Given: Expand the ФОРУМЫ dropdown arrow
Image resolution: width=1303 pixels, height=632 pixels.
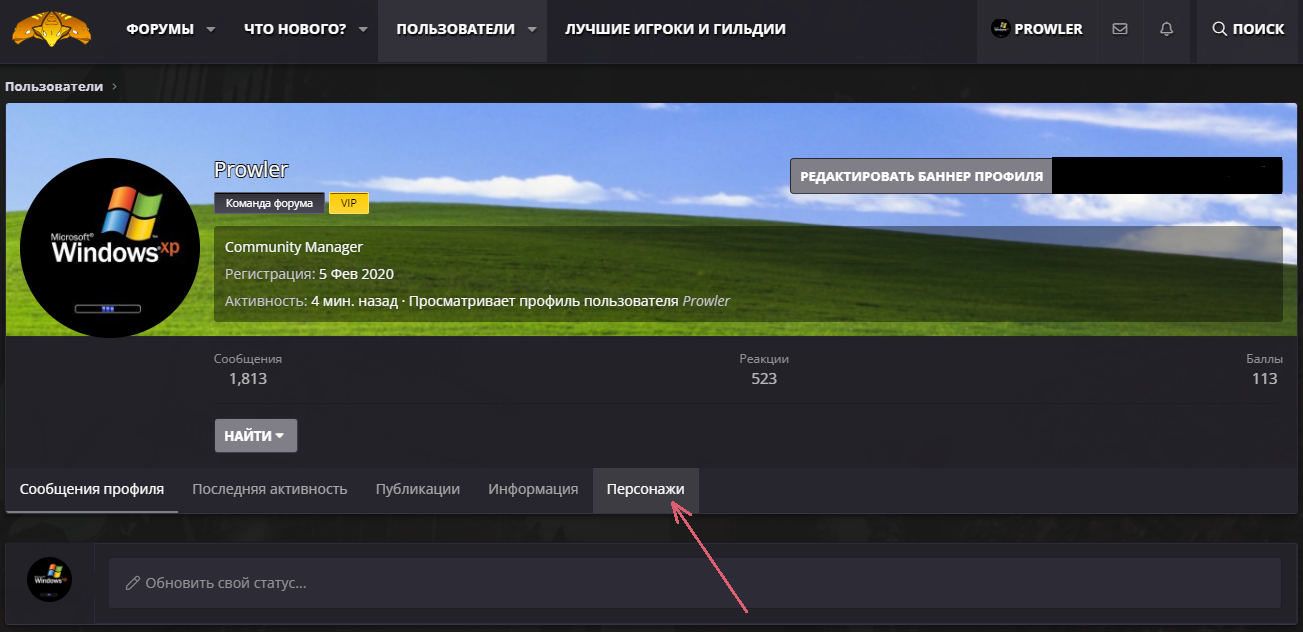Looking at the screenshot, I should pyautogui.click(x=211, y=29).
